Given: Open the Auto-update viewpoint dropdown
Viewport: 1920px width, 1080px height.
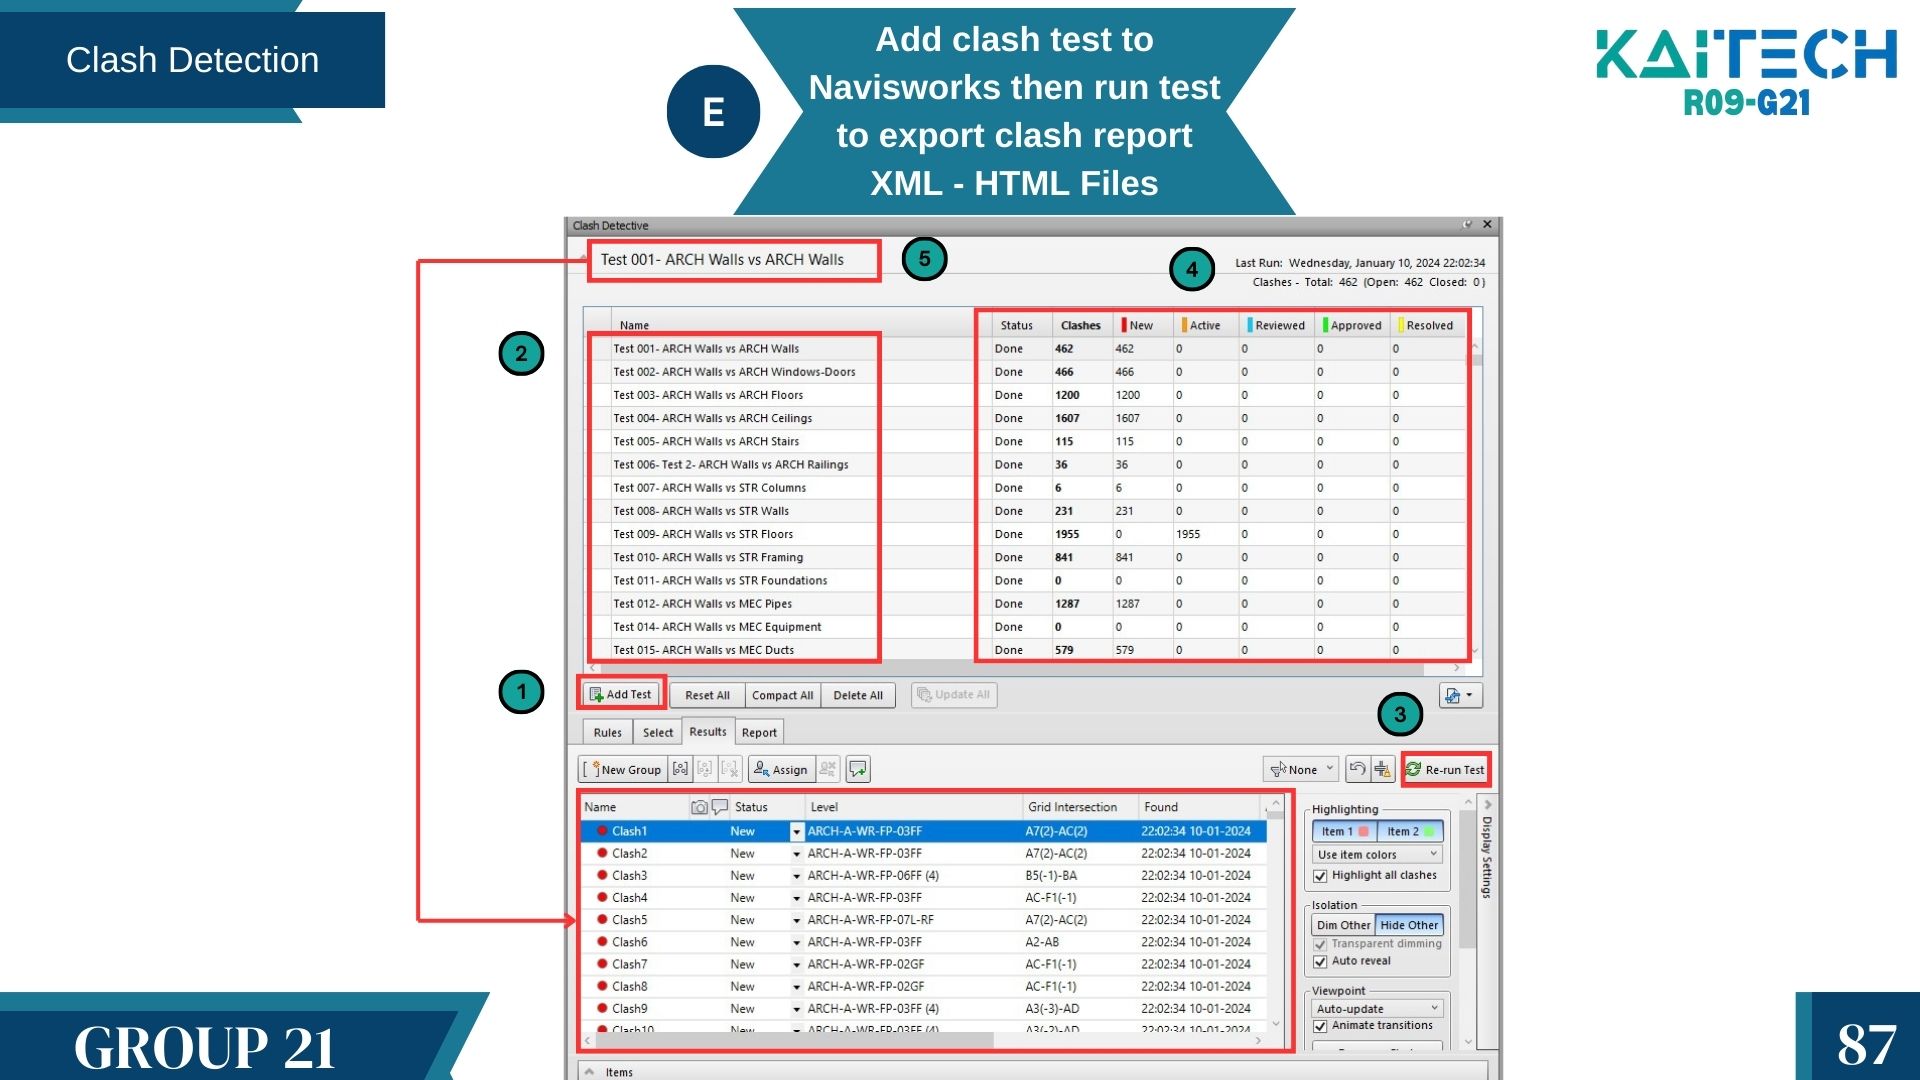Looking at the screenshot, I should 1377,1008.
